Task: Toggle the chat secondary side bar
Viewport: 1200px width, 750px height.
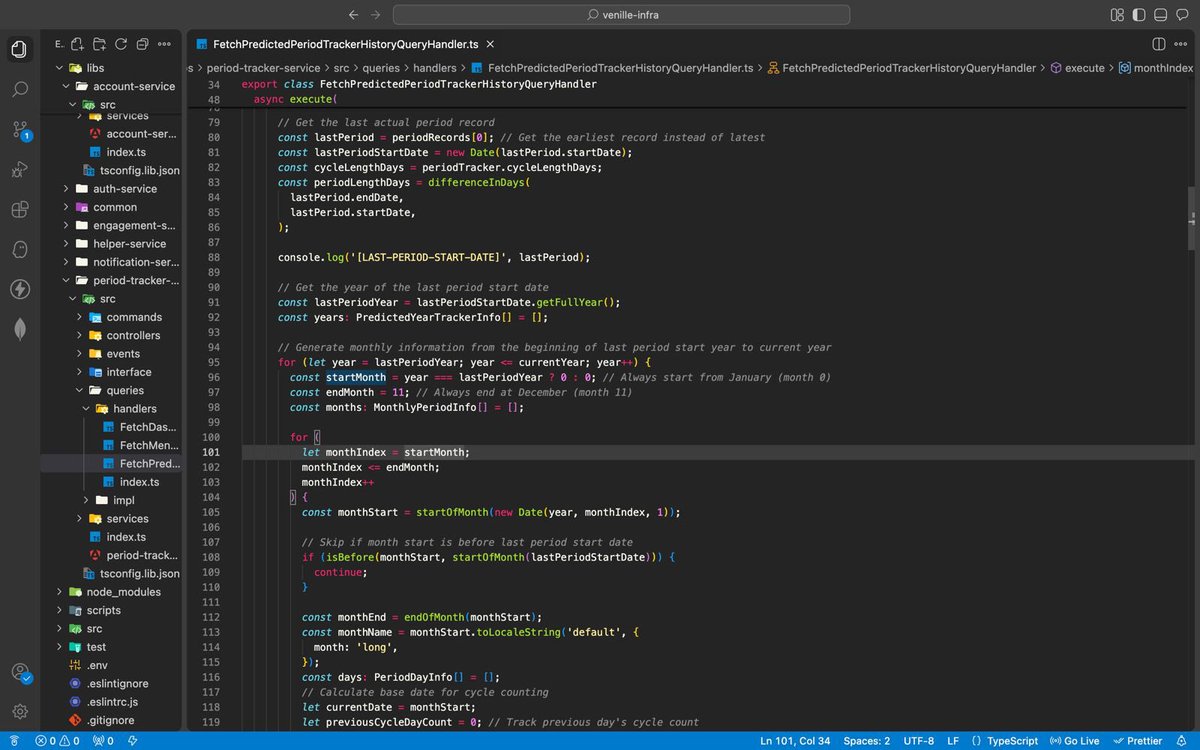Action: click(1183, 15)
